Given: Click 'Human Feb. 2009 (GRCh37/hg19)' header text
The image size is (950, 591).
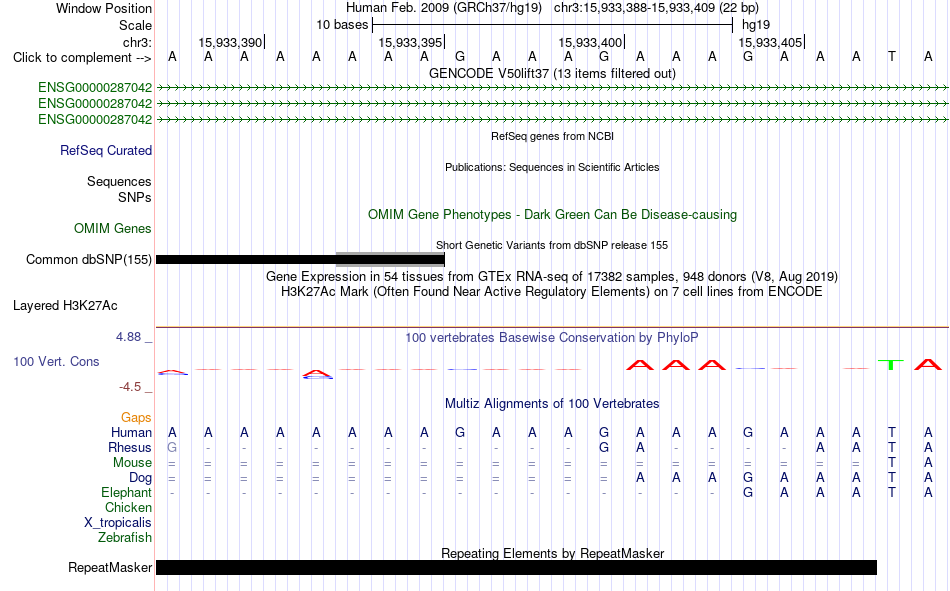Looking at the screenshot, I should [443, 8].
